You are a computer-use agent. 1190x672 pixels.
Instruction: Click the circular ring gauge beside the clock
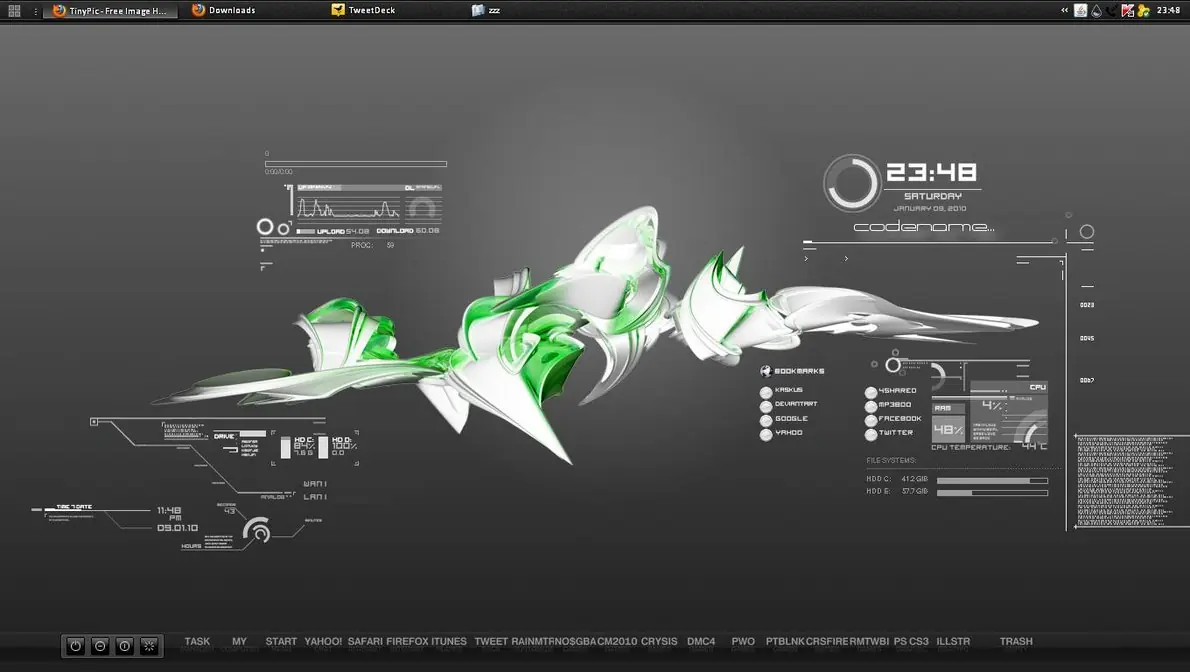click(852, 183)
